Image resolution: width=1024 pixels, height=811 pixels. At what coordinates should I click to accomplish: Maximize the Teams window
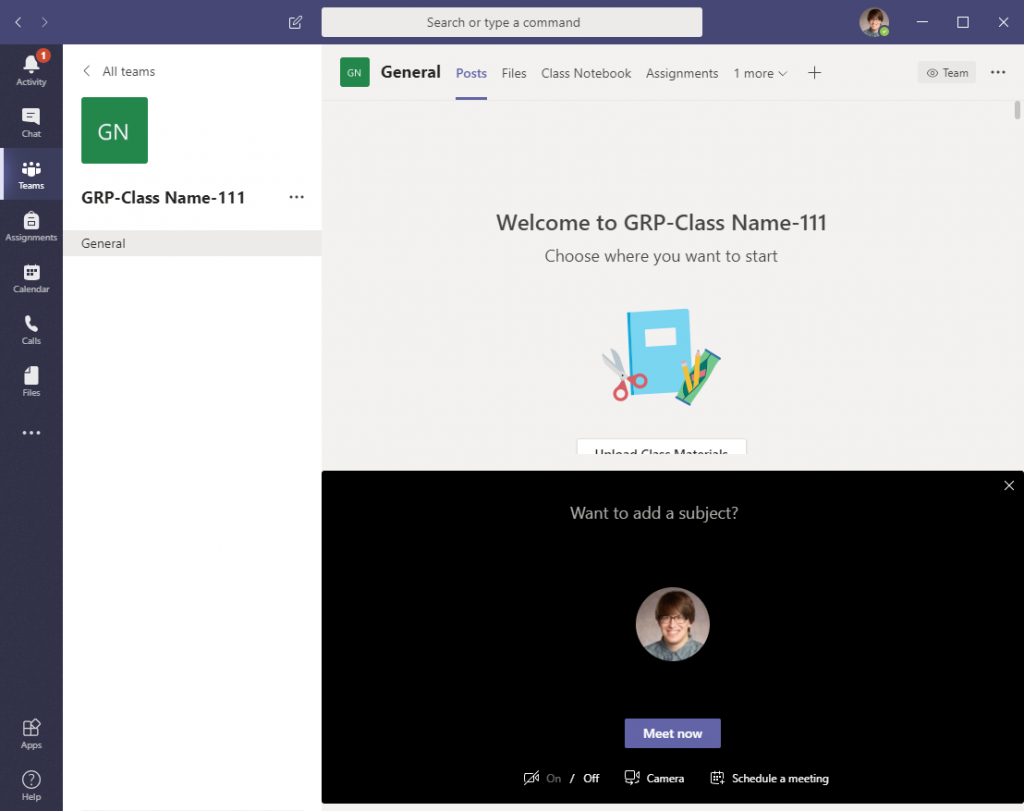(x=963, y=22)
